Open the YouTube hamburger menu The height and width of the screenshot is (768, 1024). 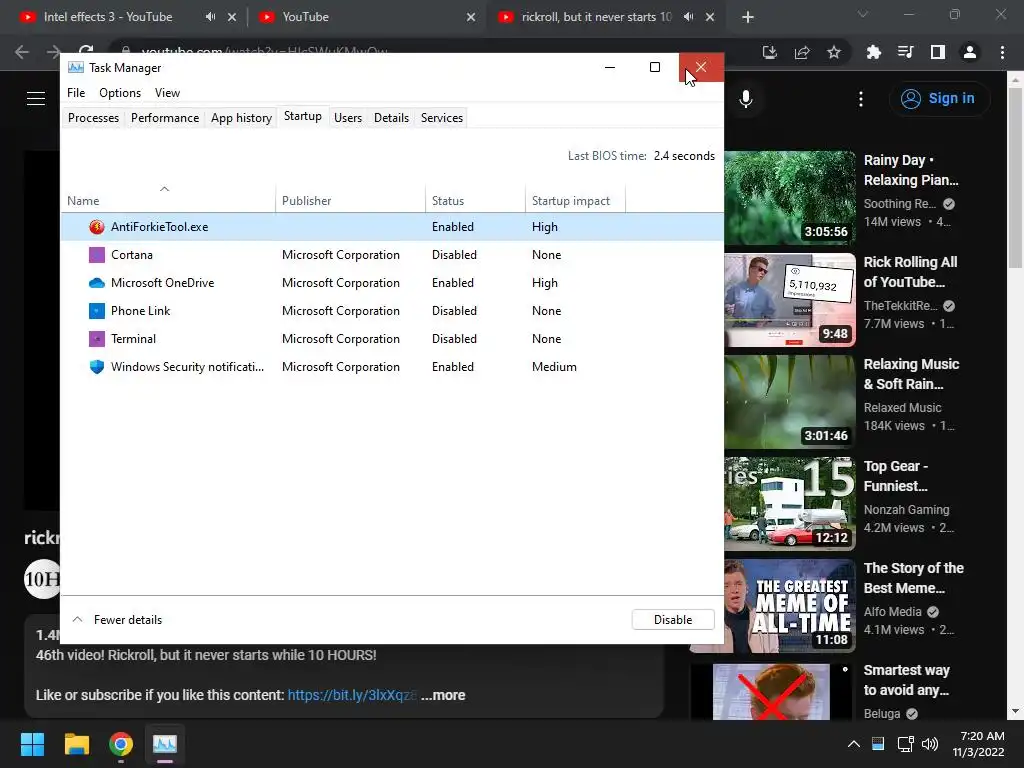pyautogui.click(x=36, y=99)
